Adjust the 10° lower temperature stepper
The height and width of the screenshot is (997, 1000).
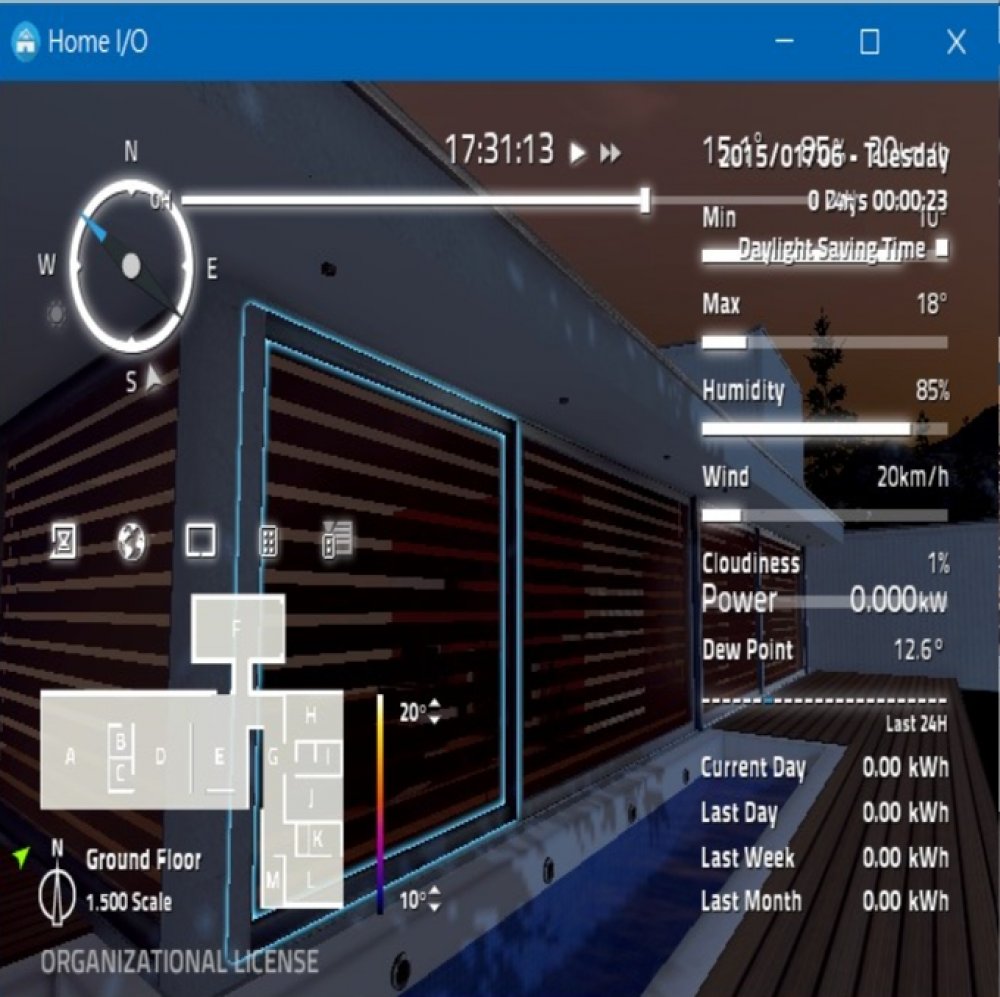coord(434,900)
